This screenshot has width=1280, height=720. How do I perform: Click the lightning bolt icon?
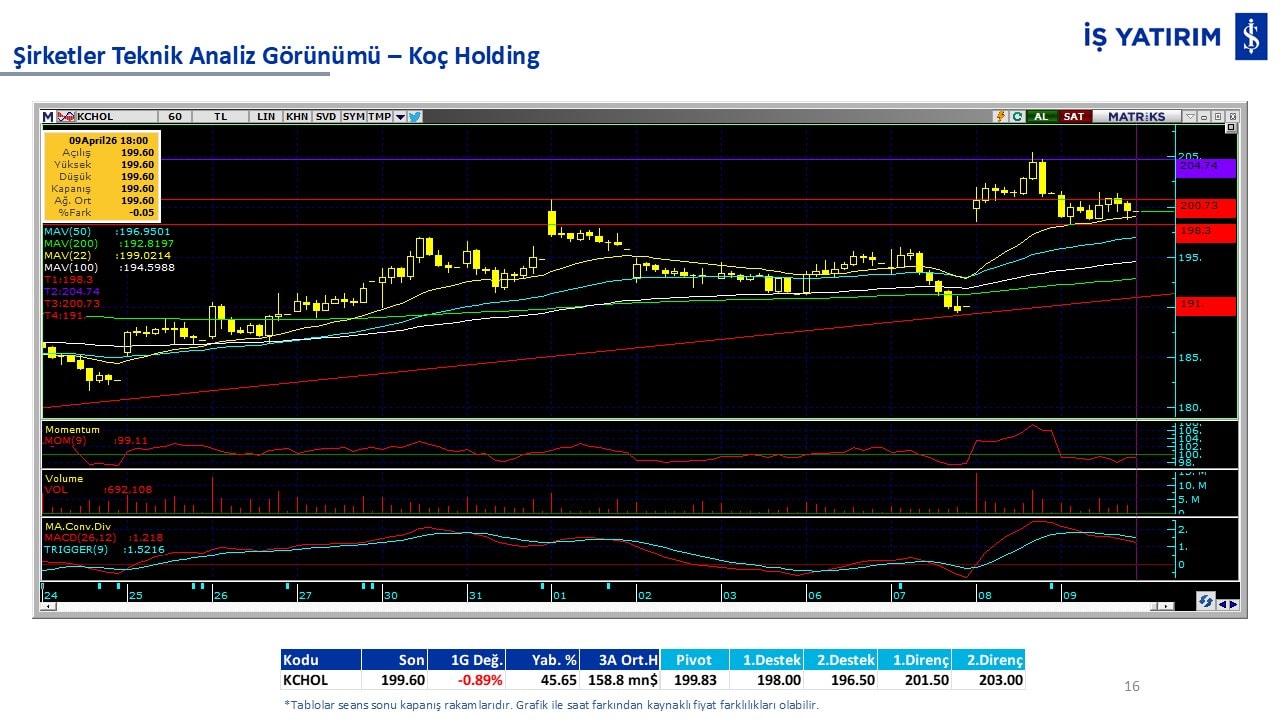click(x=999, y=116)
